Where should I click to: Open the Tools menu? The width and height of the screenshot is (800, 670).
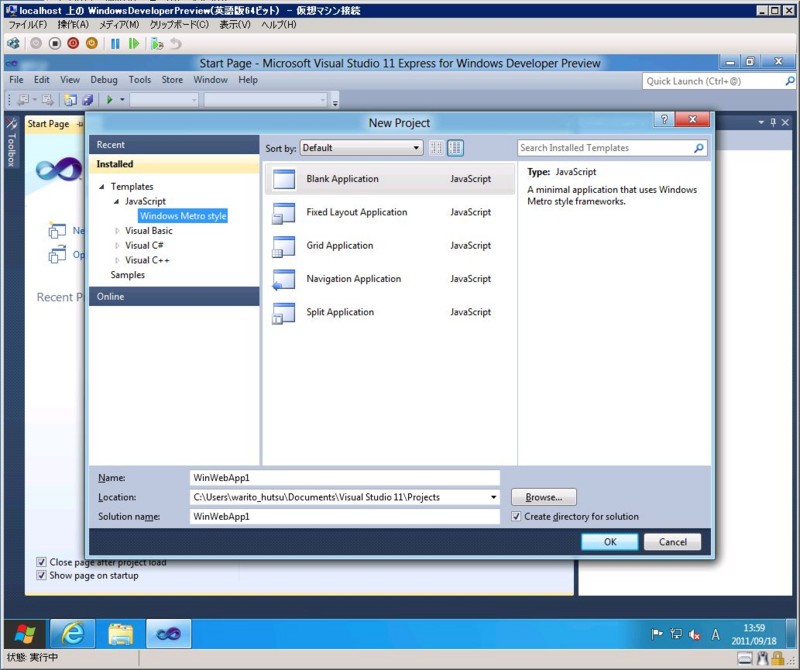click(x=139, y=80)
